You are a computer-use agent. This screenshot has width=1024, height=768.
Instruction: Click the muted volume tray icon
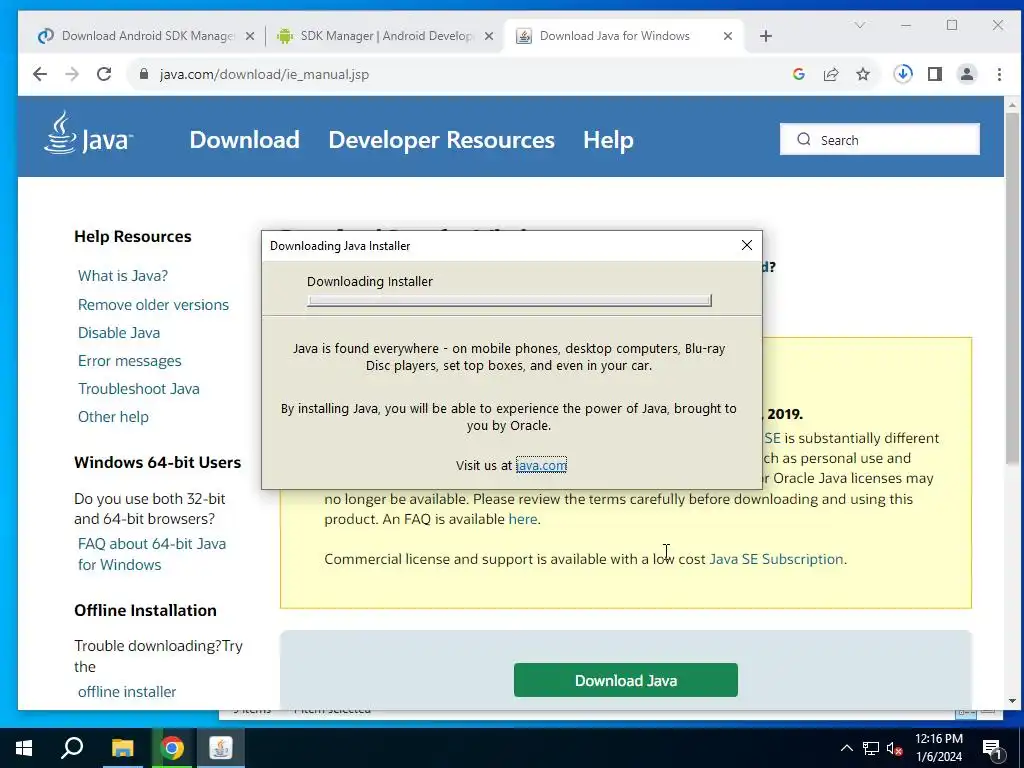(894, 748)
